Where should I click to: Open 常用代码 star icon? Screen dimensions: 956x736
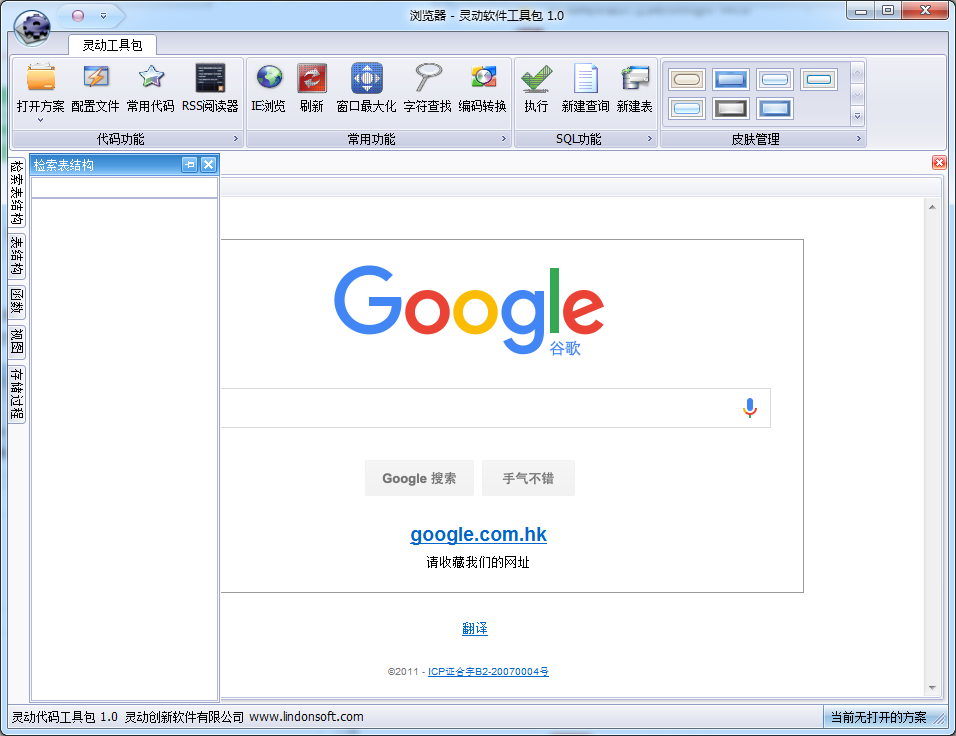pos(151,78)
